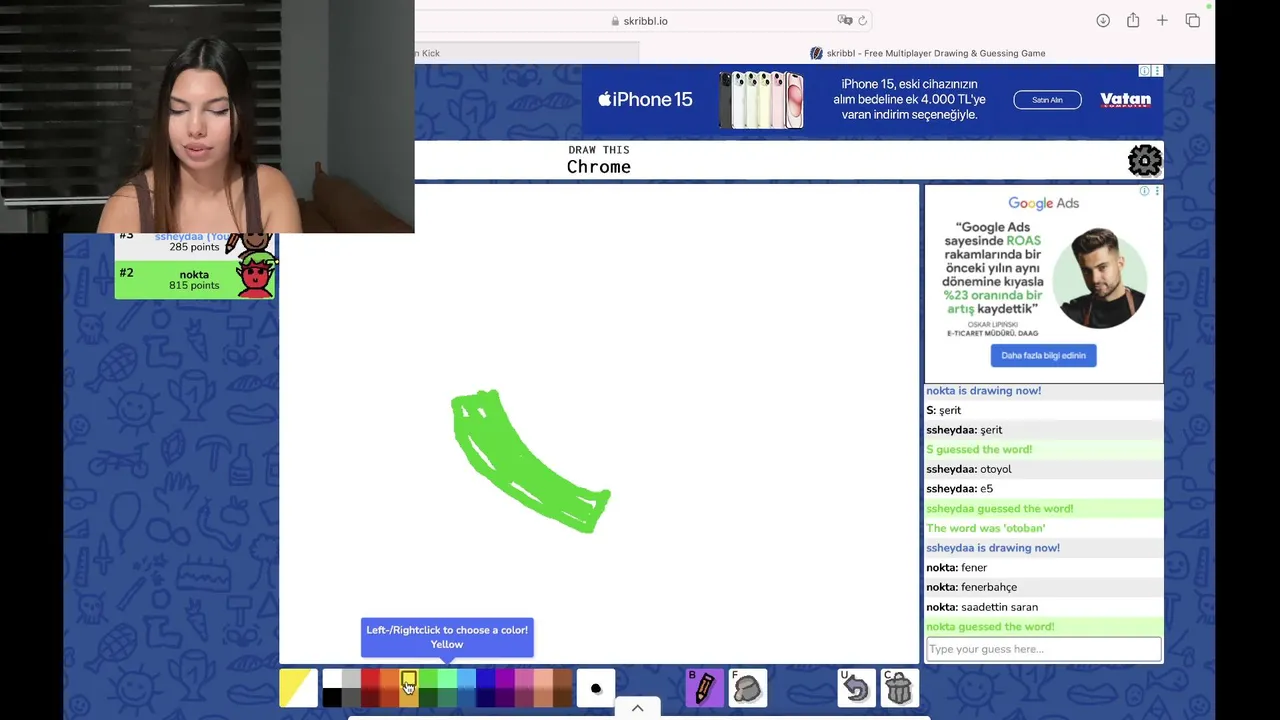The image size is (1280, 720).
Task: Click the Safari share icon
Action: coord(1133,20)
